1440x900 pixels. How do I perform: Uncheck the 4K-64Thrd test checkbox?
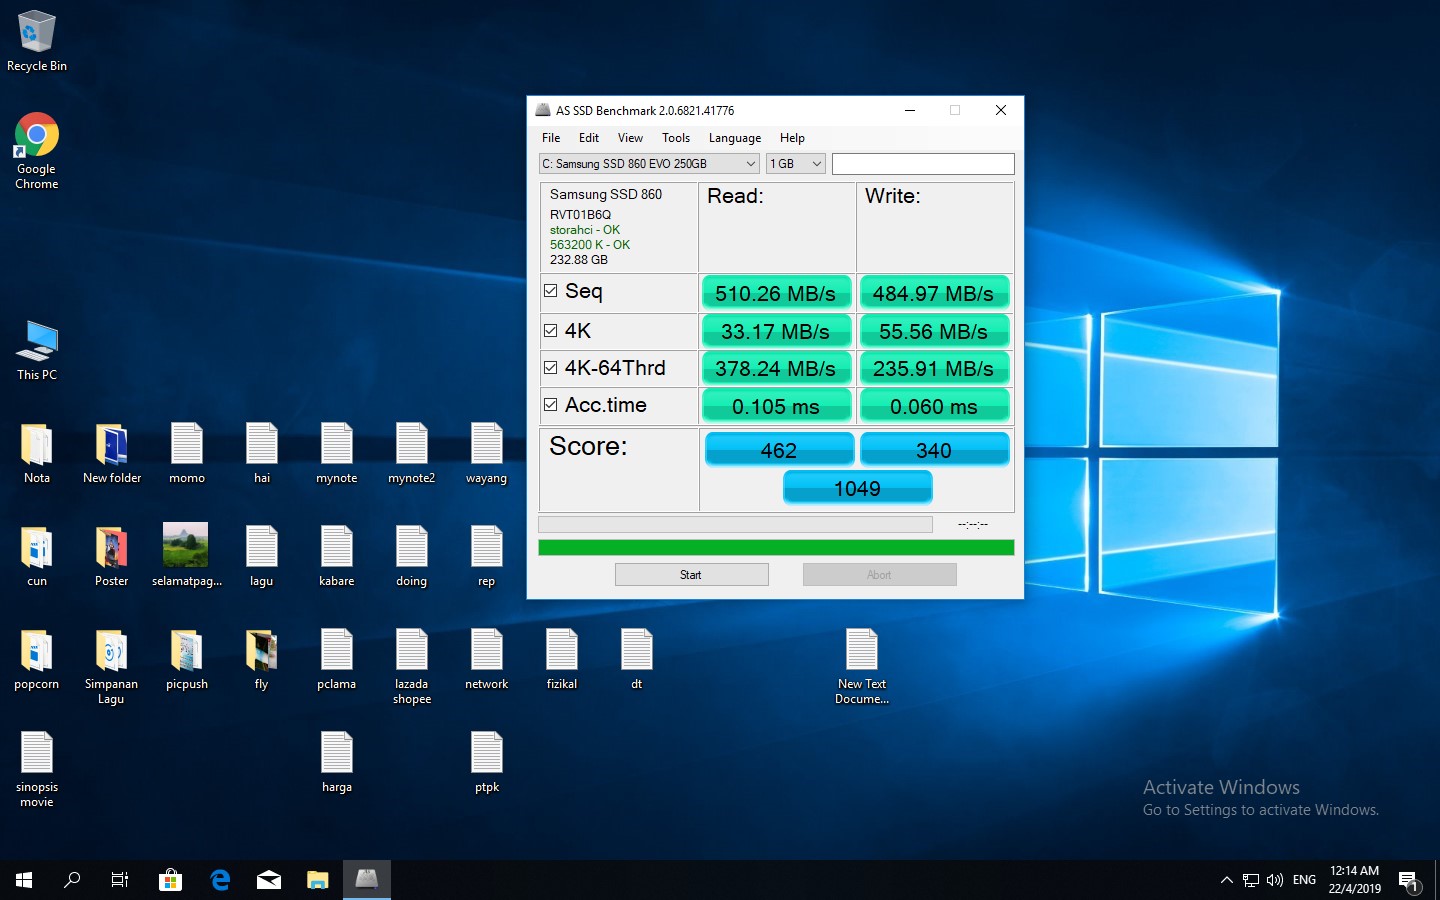(550, 368)
